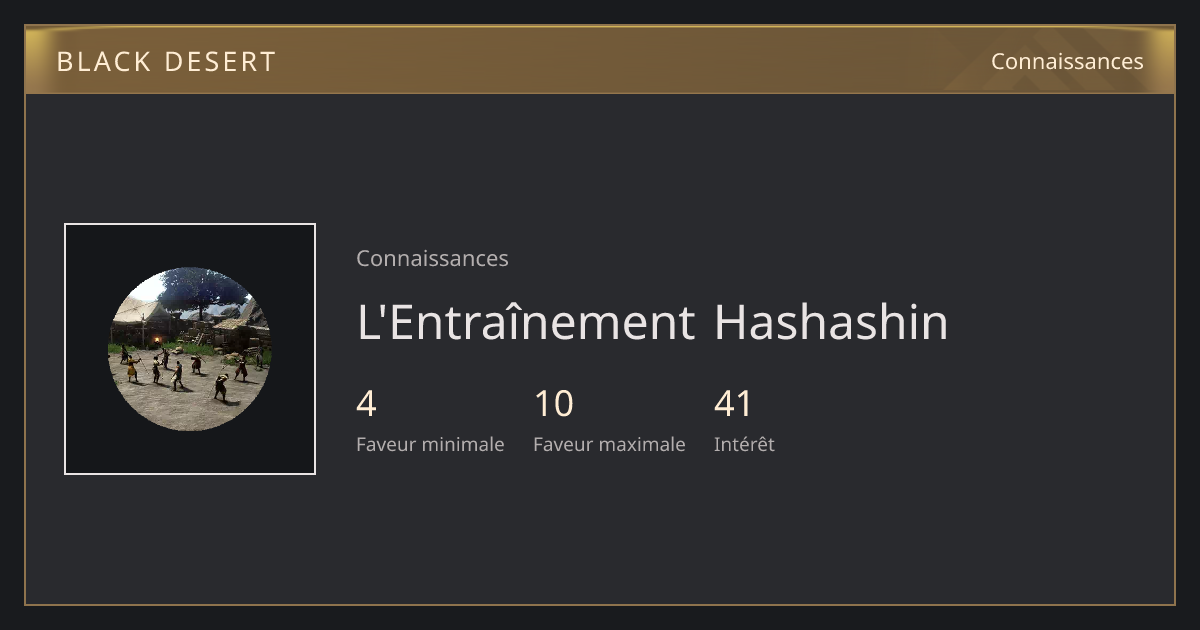The image size is (1200, 630).
Task: Select the Faveur maximale label
Action: 609,444
